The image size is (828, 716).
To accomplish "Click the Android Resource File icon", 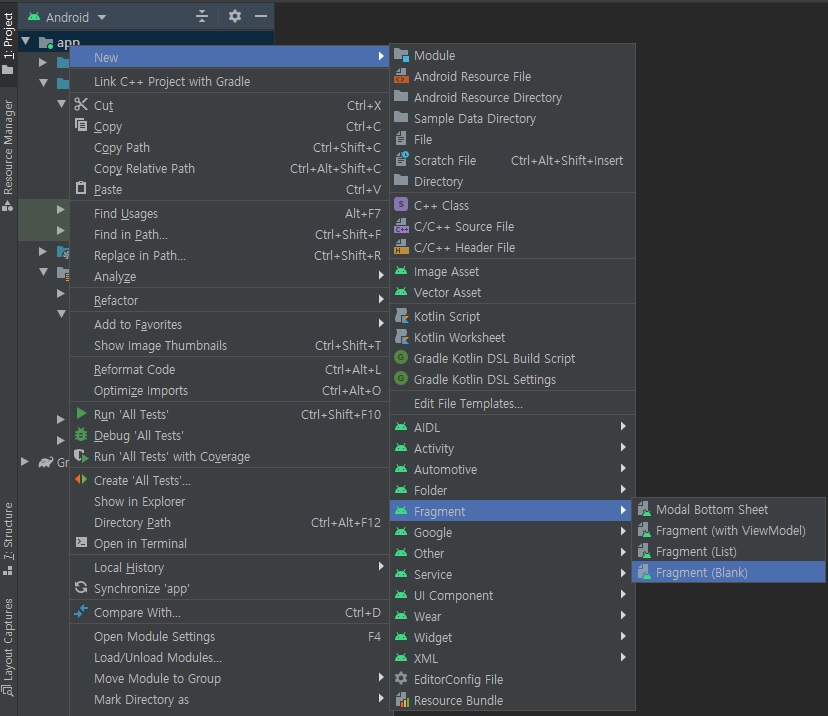I will 401,76.
